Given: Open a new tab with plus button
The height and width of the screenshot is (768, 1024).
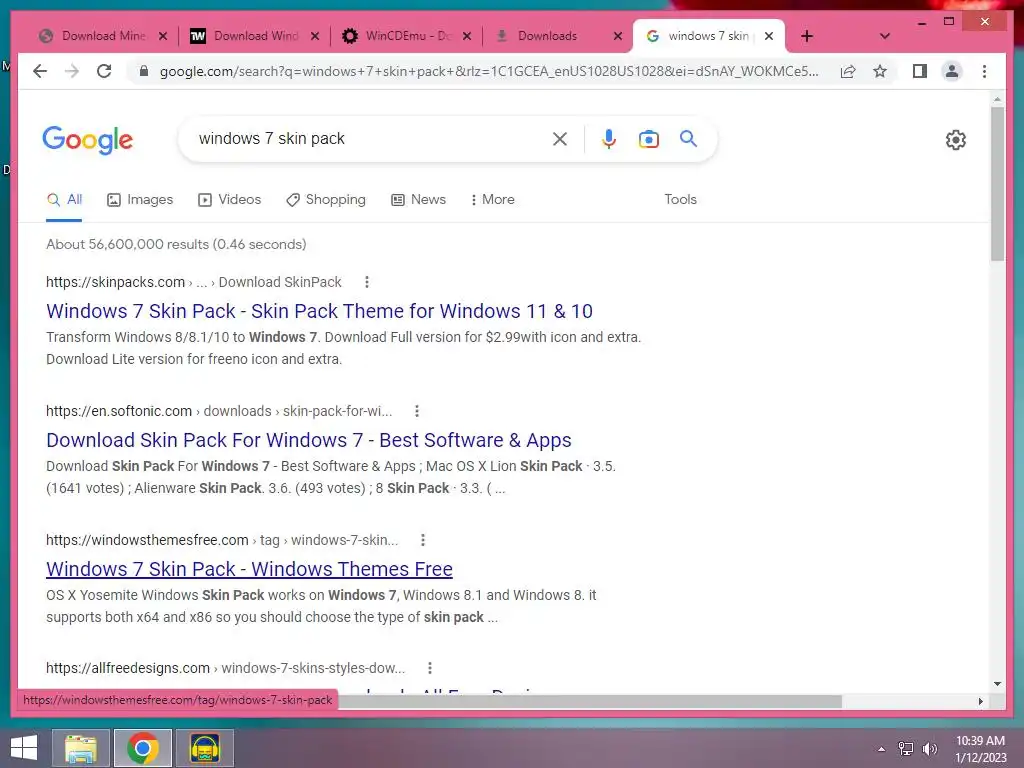Looking at the screenshot, I should coord(807,36).
